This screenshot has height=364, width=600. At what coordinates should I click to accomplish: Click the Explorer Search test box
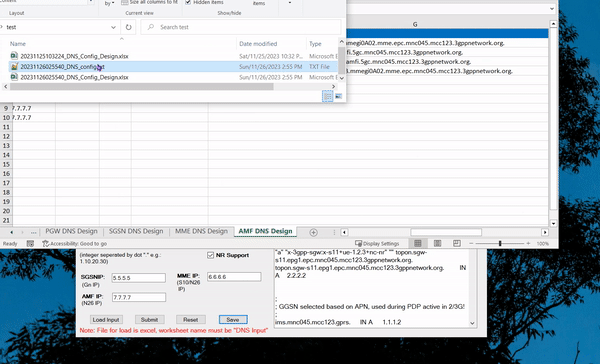click(x=241, y=27)
